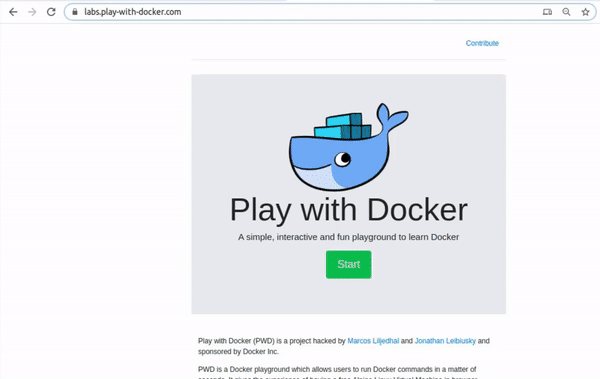The height and width of the screenshot is (379, 600).
Task: Open the Marcos Liljedhal link
Action: (373, 341)
